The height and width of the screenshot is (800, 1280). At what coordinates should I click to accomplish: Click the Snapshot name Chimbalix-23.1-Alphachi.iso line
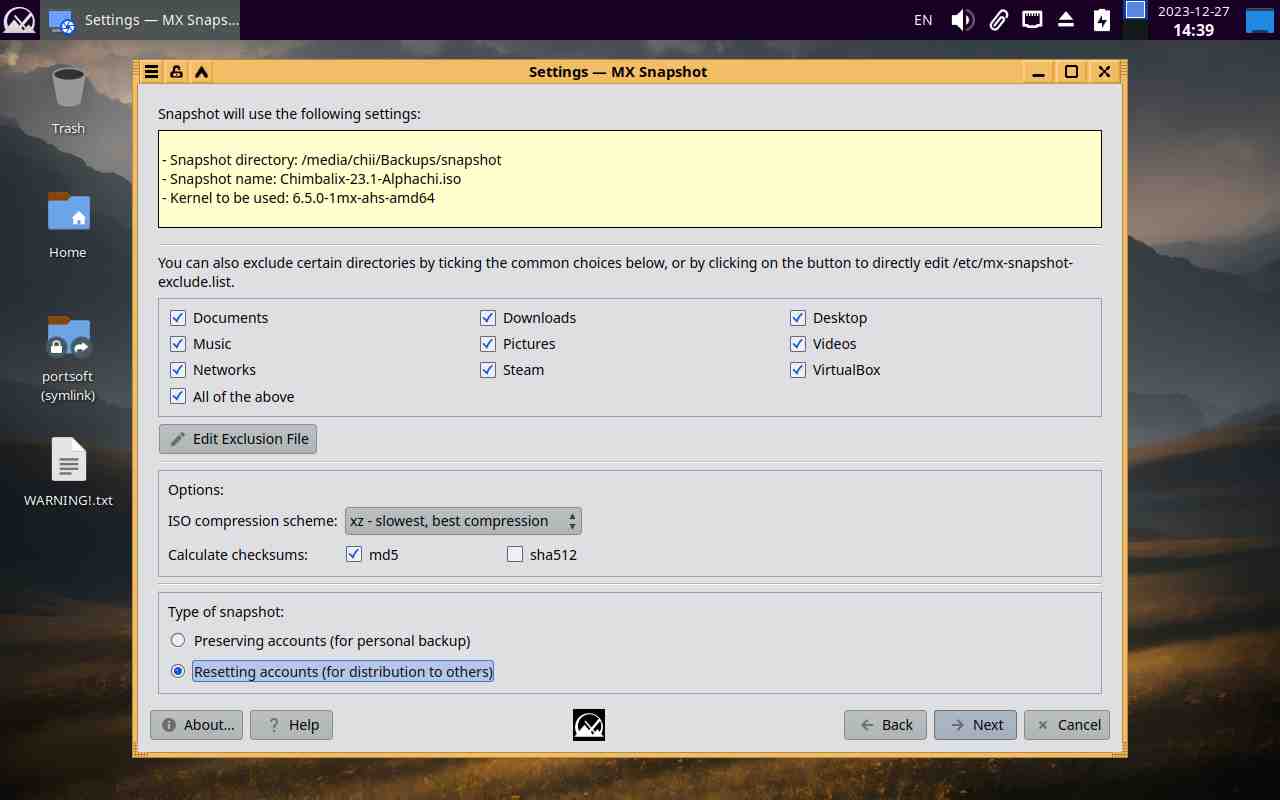coord(310,179)
